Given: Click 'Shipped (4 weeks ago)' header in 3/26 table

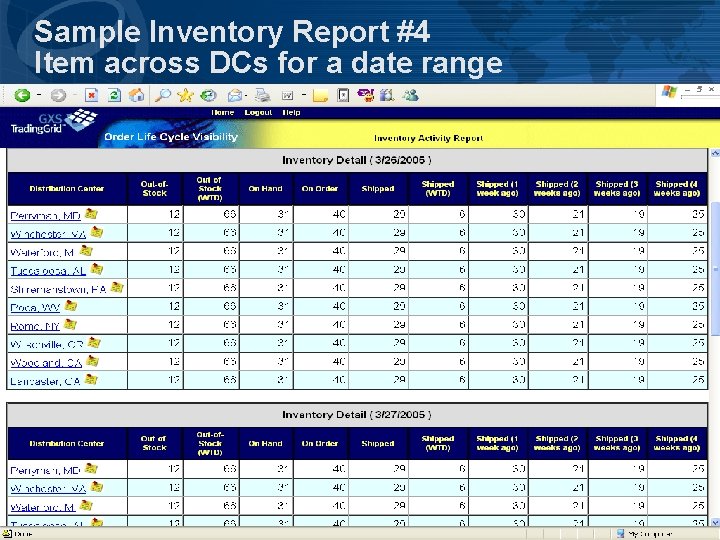Looking at the screenshot, I should [677, 188].
